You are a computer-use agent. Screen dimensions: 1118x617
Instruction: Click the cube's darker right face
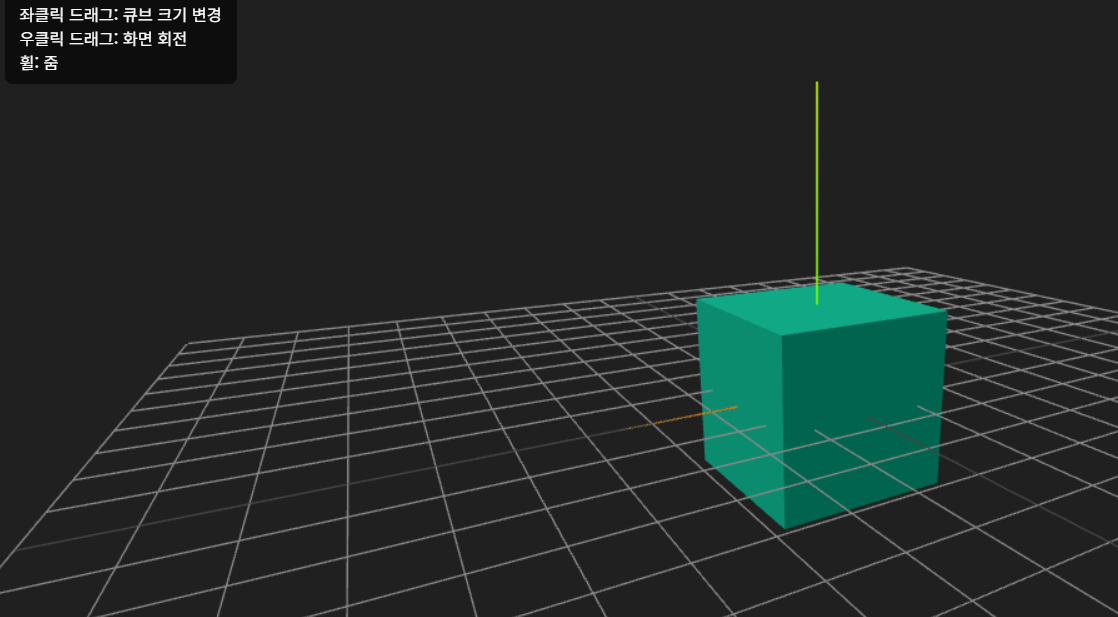[864, 421]
